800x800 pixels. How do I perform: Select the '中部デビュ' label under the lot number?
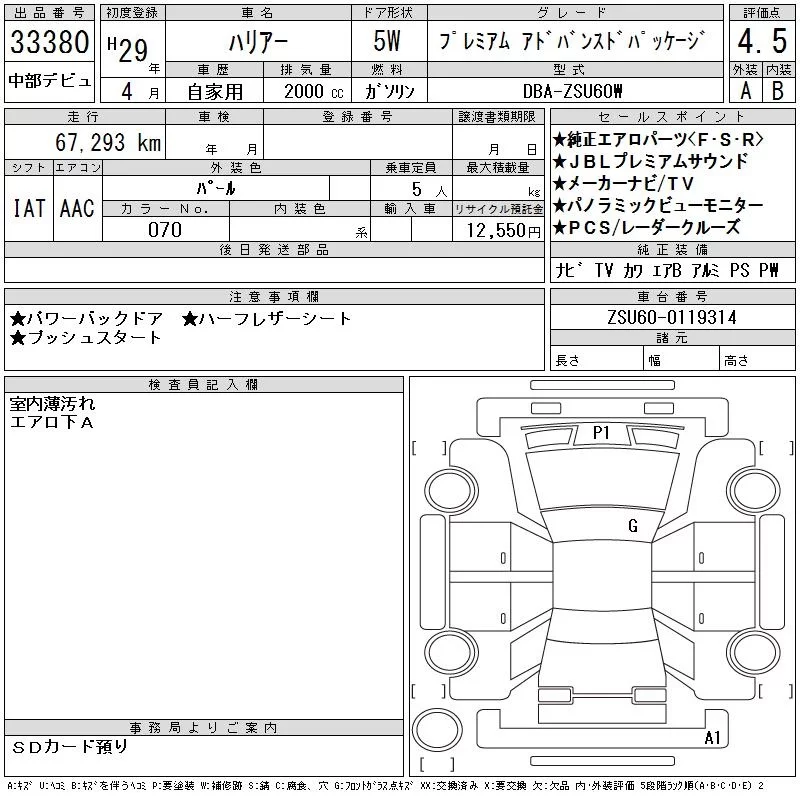(49, 81)
